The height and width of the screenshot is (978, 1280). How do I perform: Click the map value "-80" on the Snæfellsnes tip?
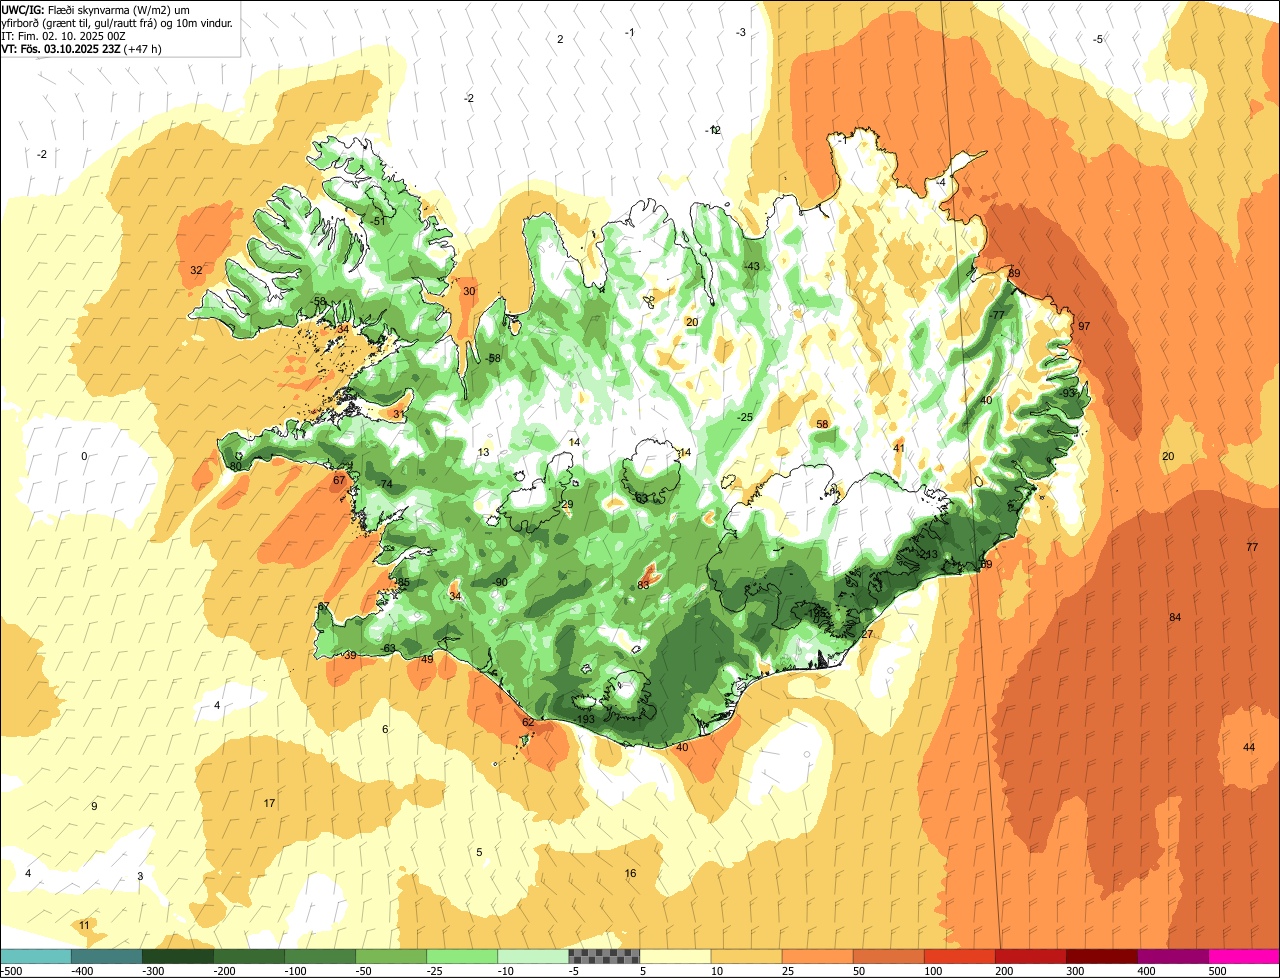(x=235, y=466)
